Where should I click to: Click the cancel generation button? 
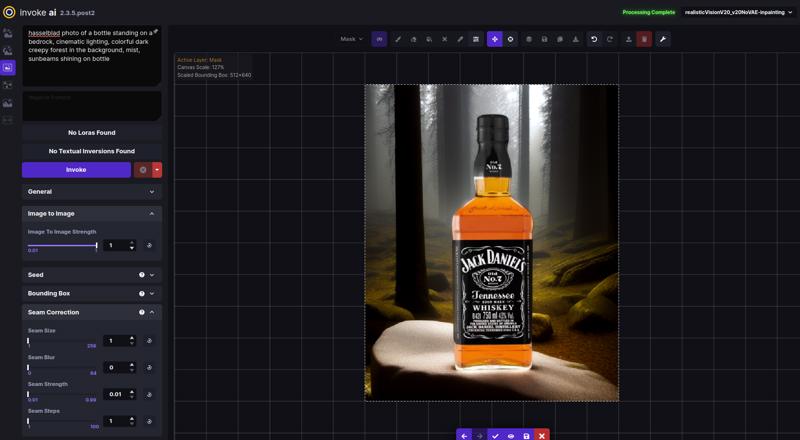(x=143, y=170)
